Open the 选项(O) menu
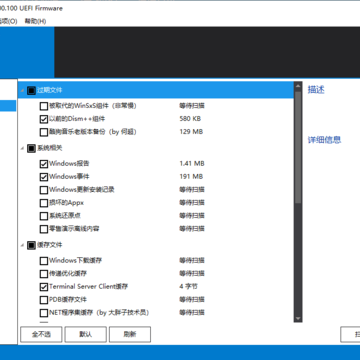Screen dimensions: 360x360 (x=8, y=21)
